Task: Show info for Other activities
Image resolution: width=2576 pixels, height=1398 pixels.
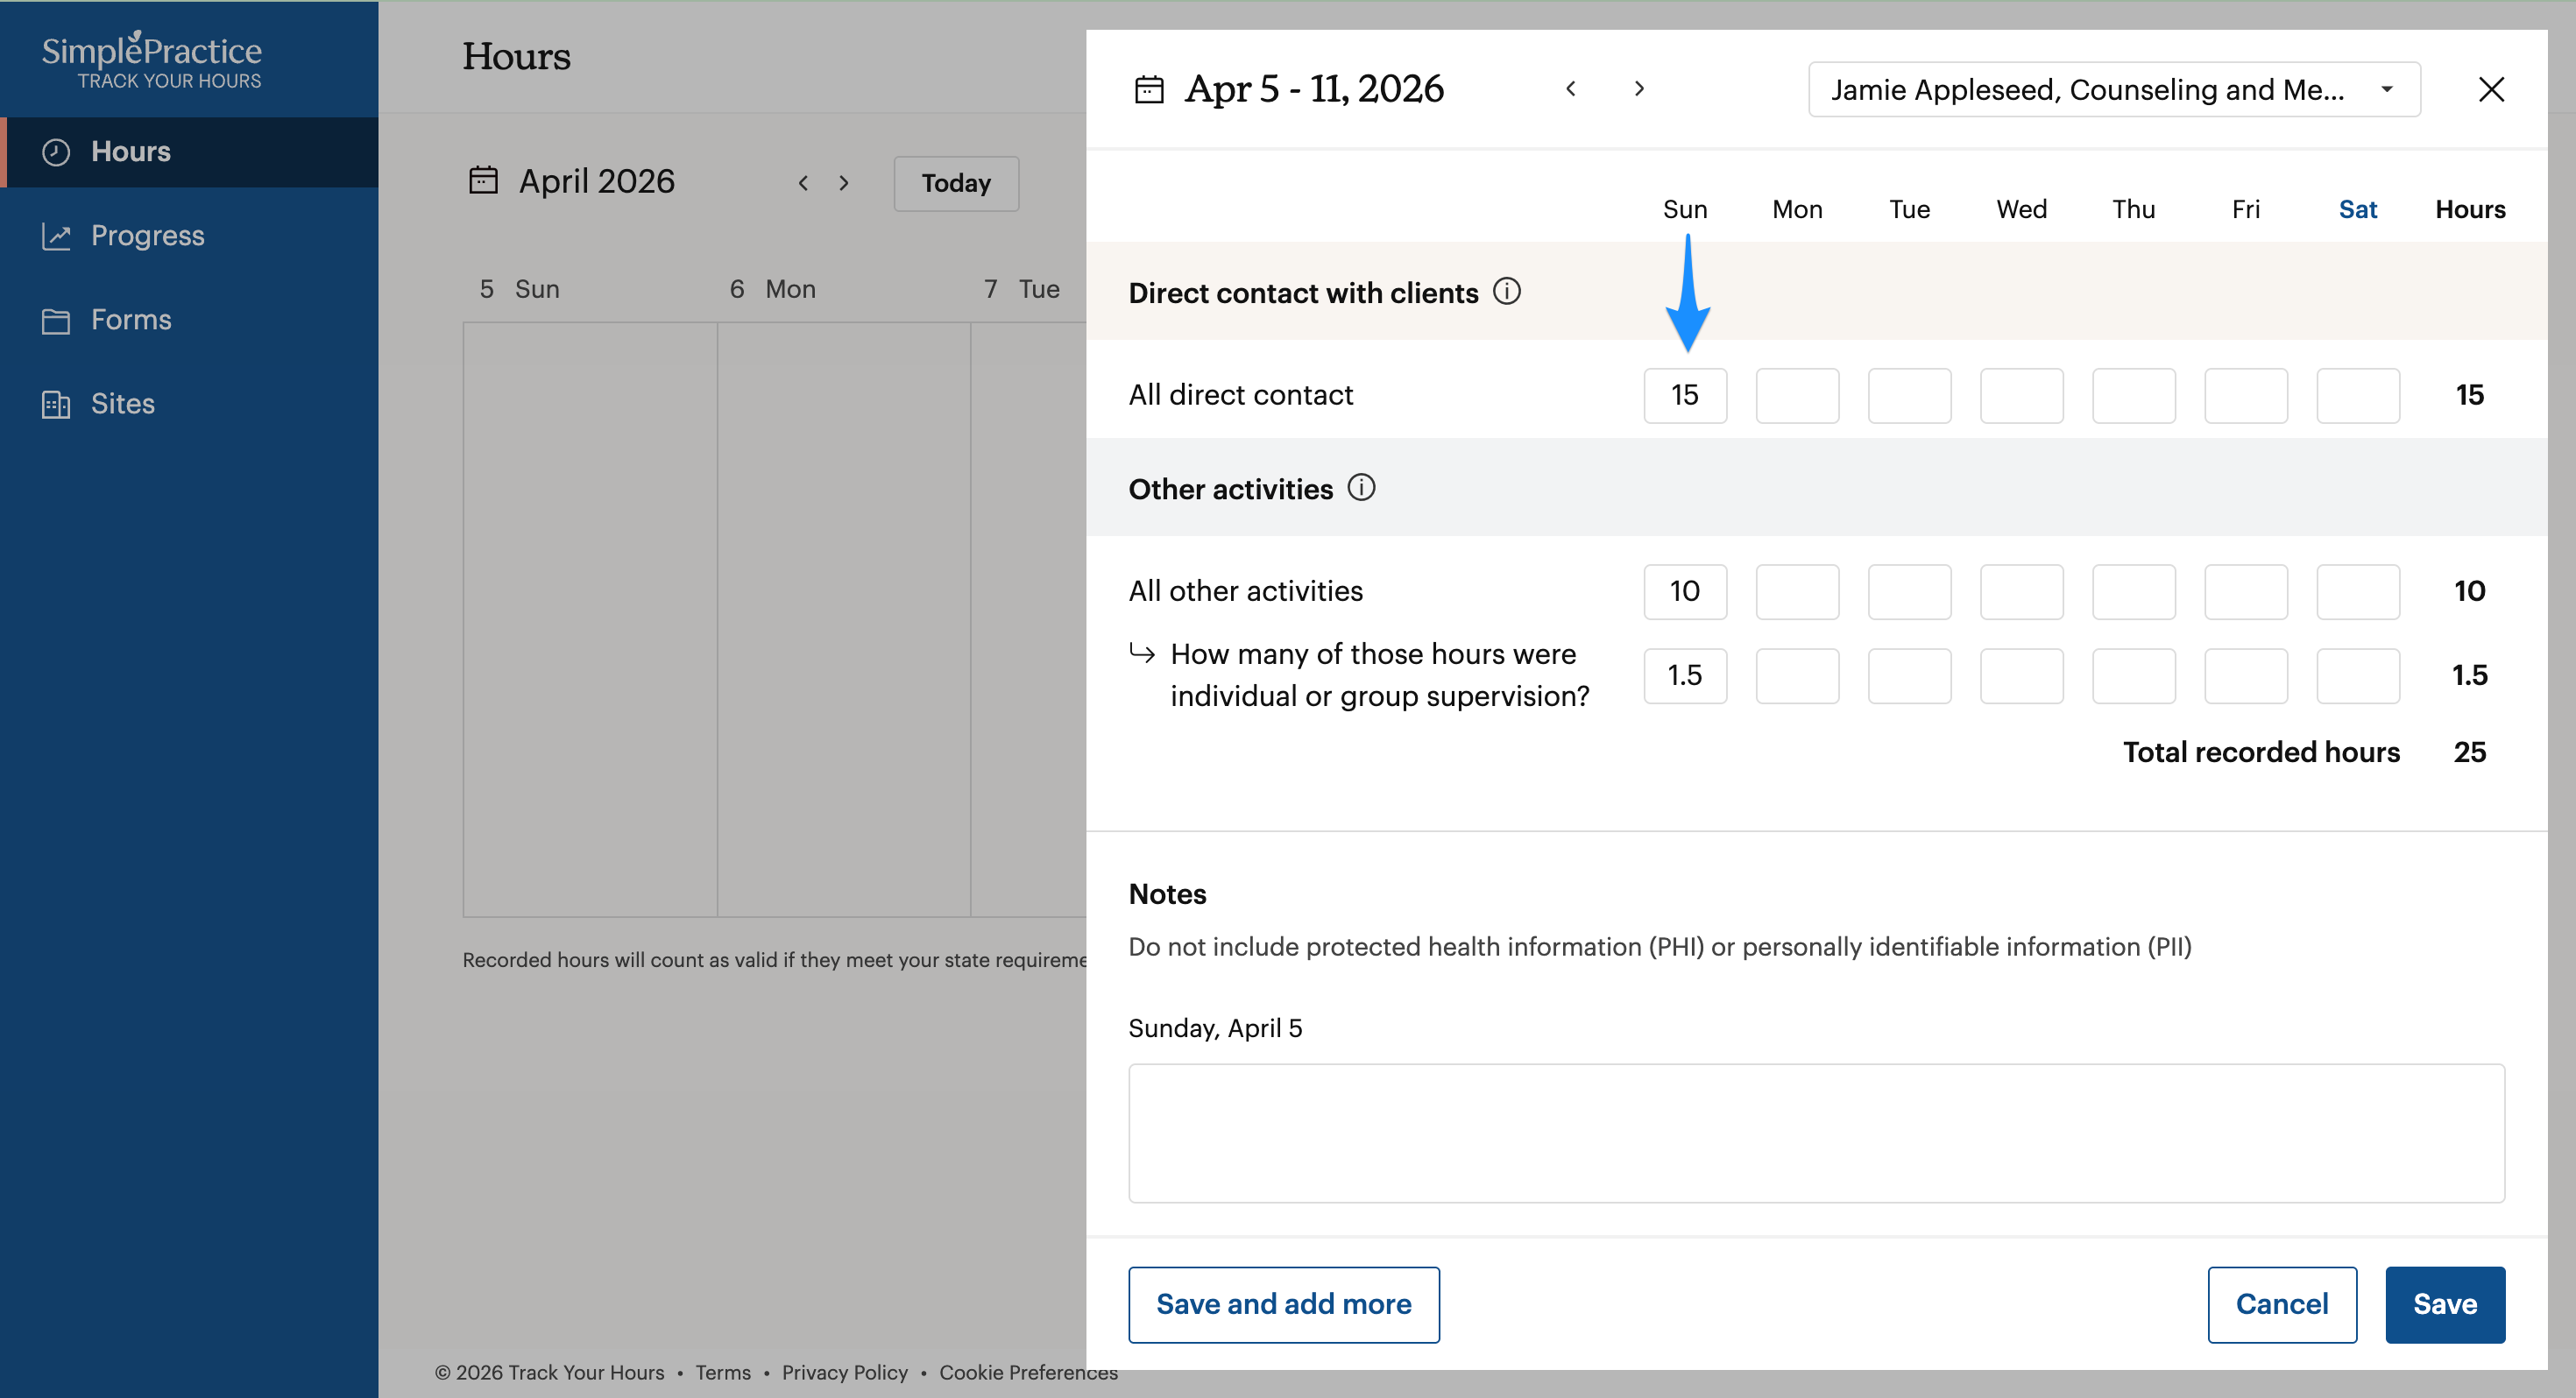Action: [1361, 488]
